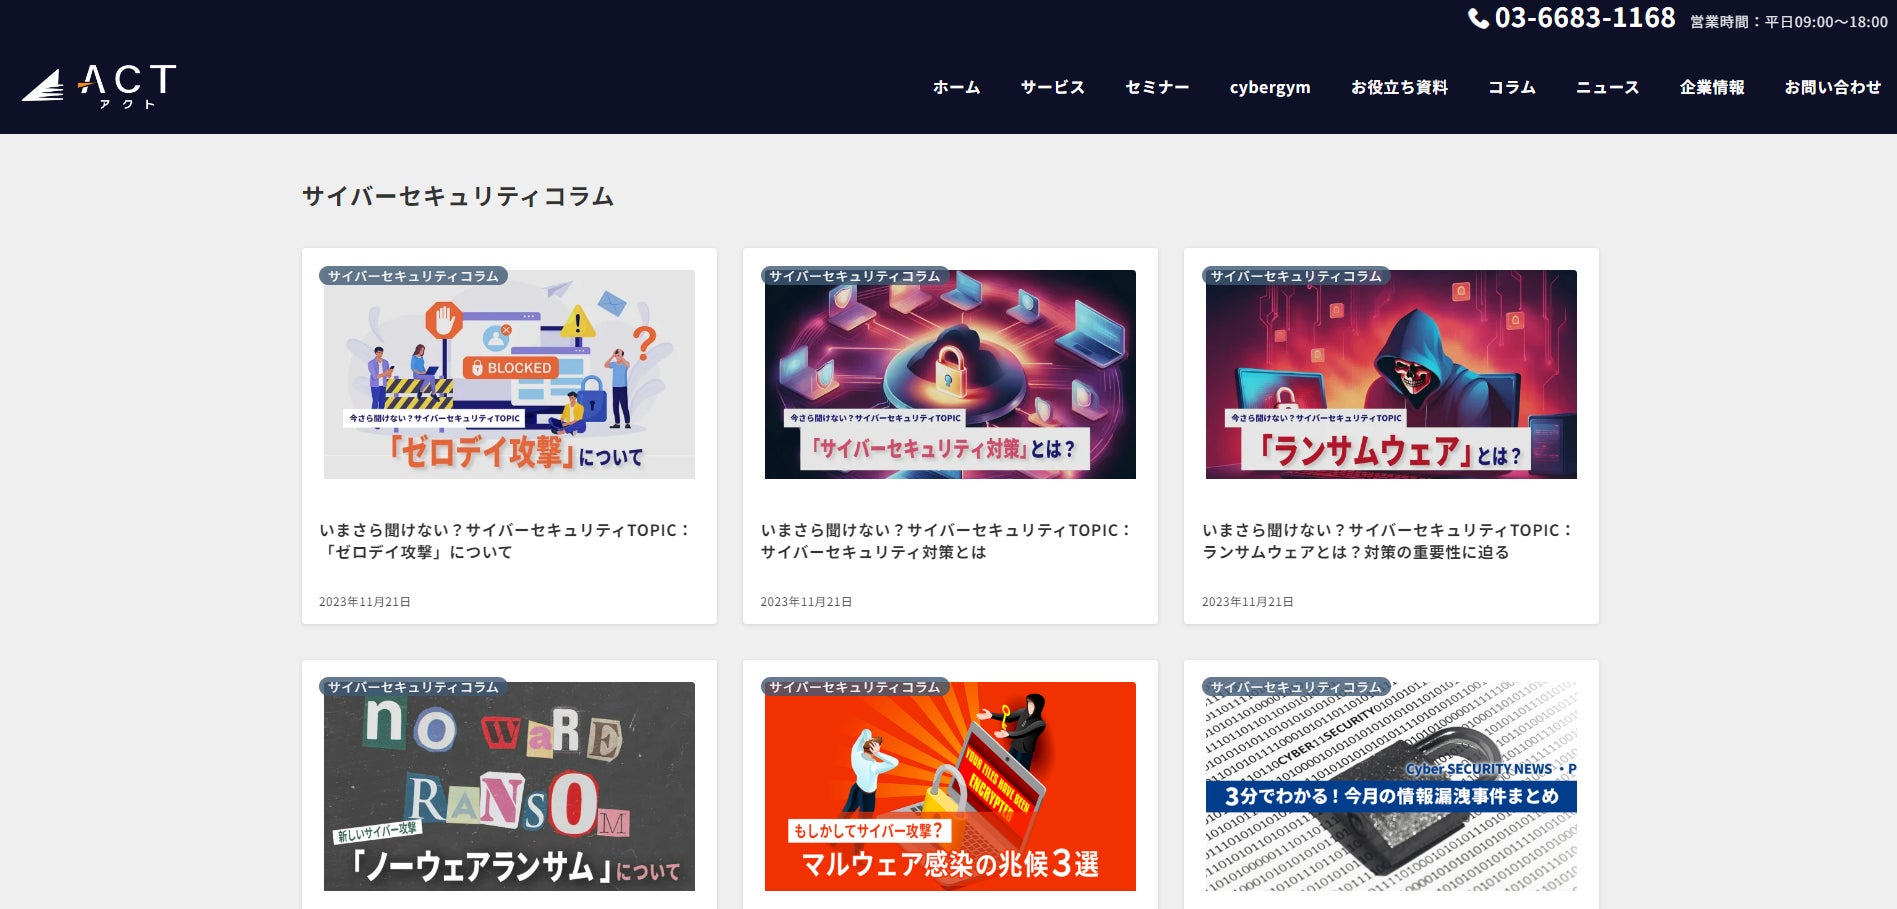Open the ノーウェアランサム article thumbnail
This screenshot has width=1897, height=909.
coord(509,786)
